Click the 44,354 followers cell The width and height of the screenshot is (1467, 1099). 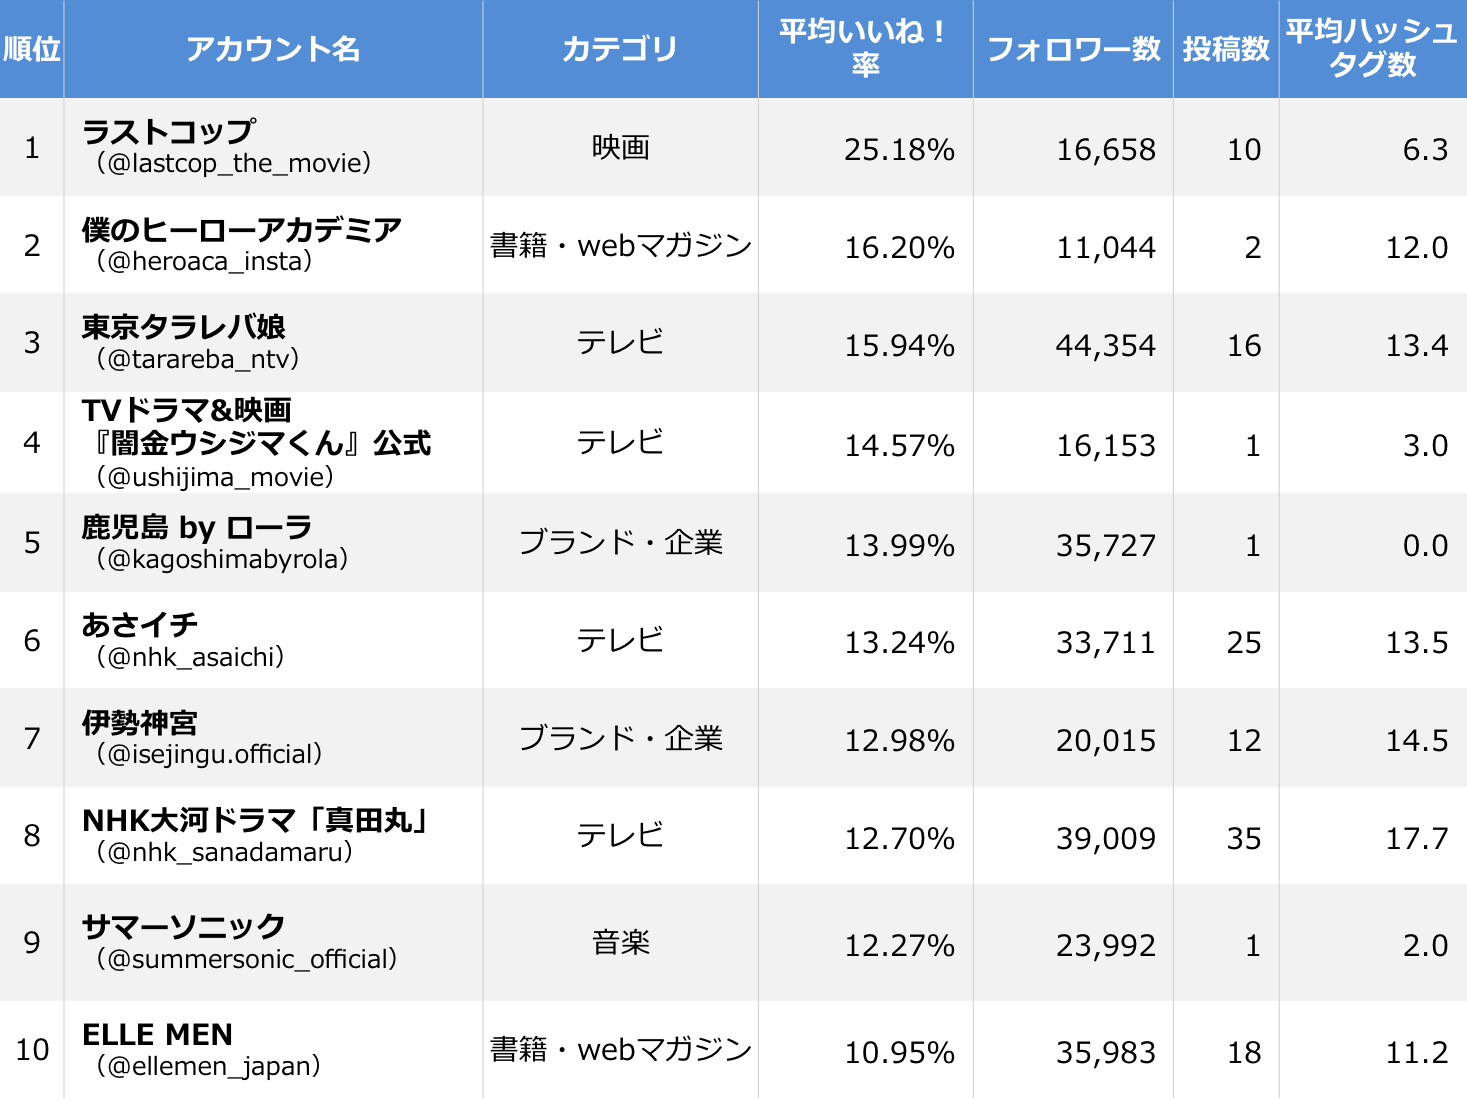pyautogui.click(x=1105, y=346)
